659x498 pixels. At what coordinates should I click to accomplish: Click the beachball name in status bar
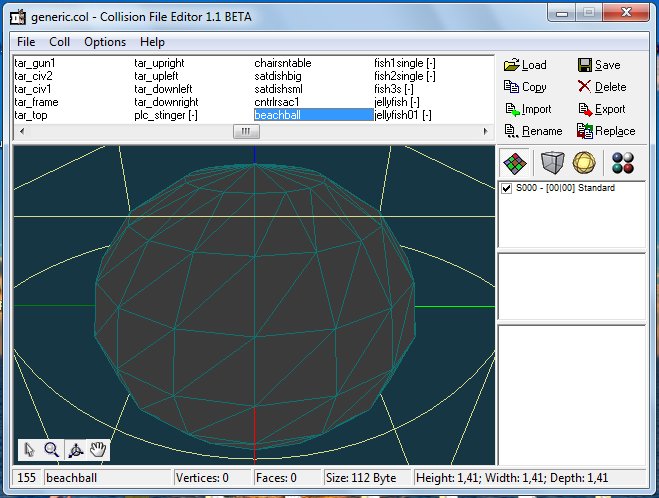71,478
